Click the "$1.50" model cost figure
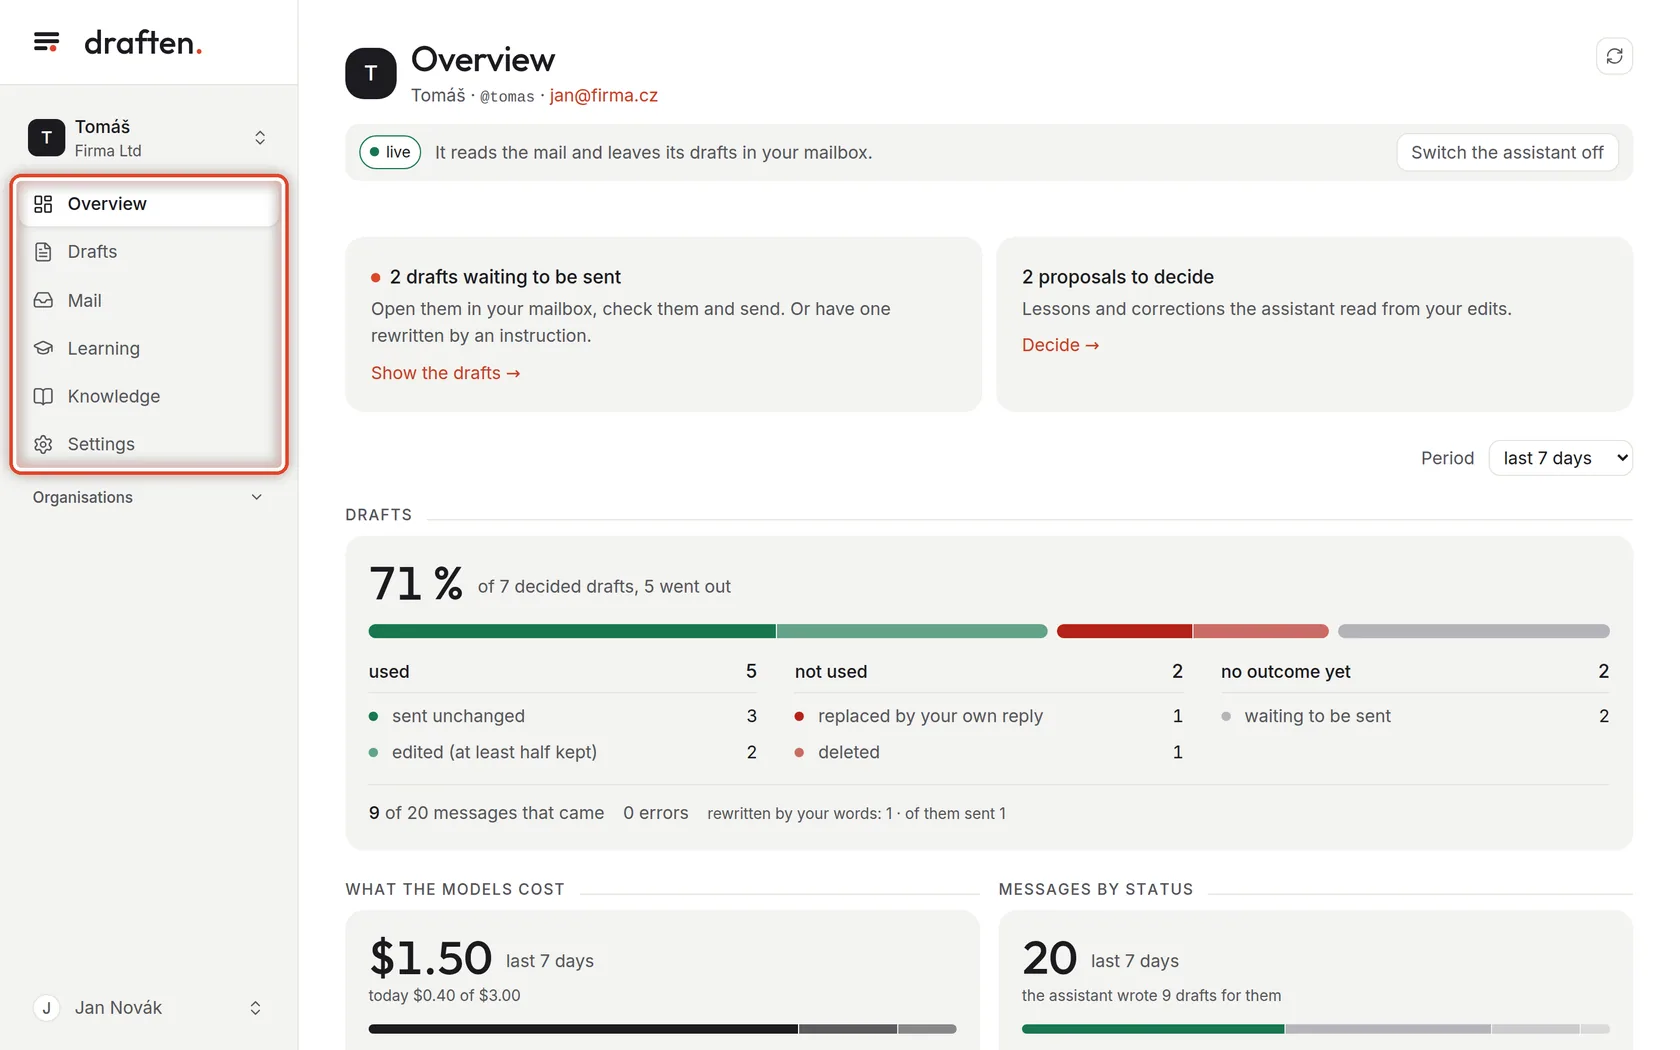This screenshot has height=1050, width=1680. coord(430,958)
